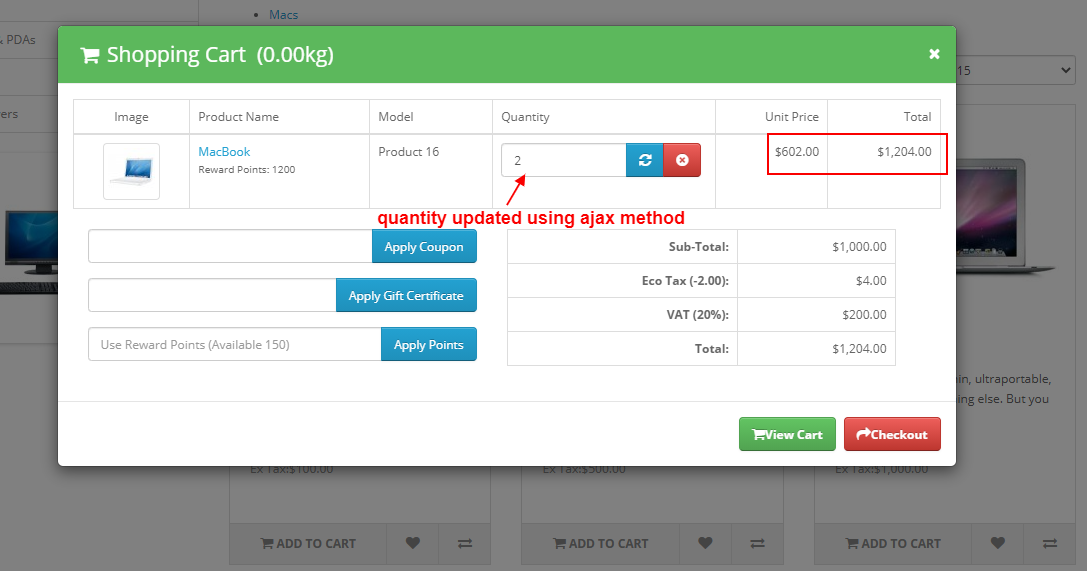Click compare arrows icon on middle product card
Image resolution: width=1087 pixels, height=571 pixels.
click(x=758, y=543)
